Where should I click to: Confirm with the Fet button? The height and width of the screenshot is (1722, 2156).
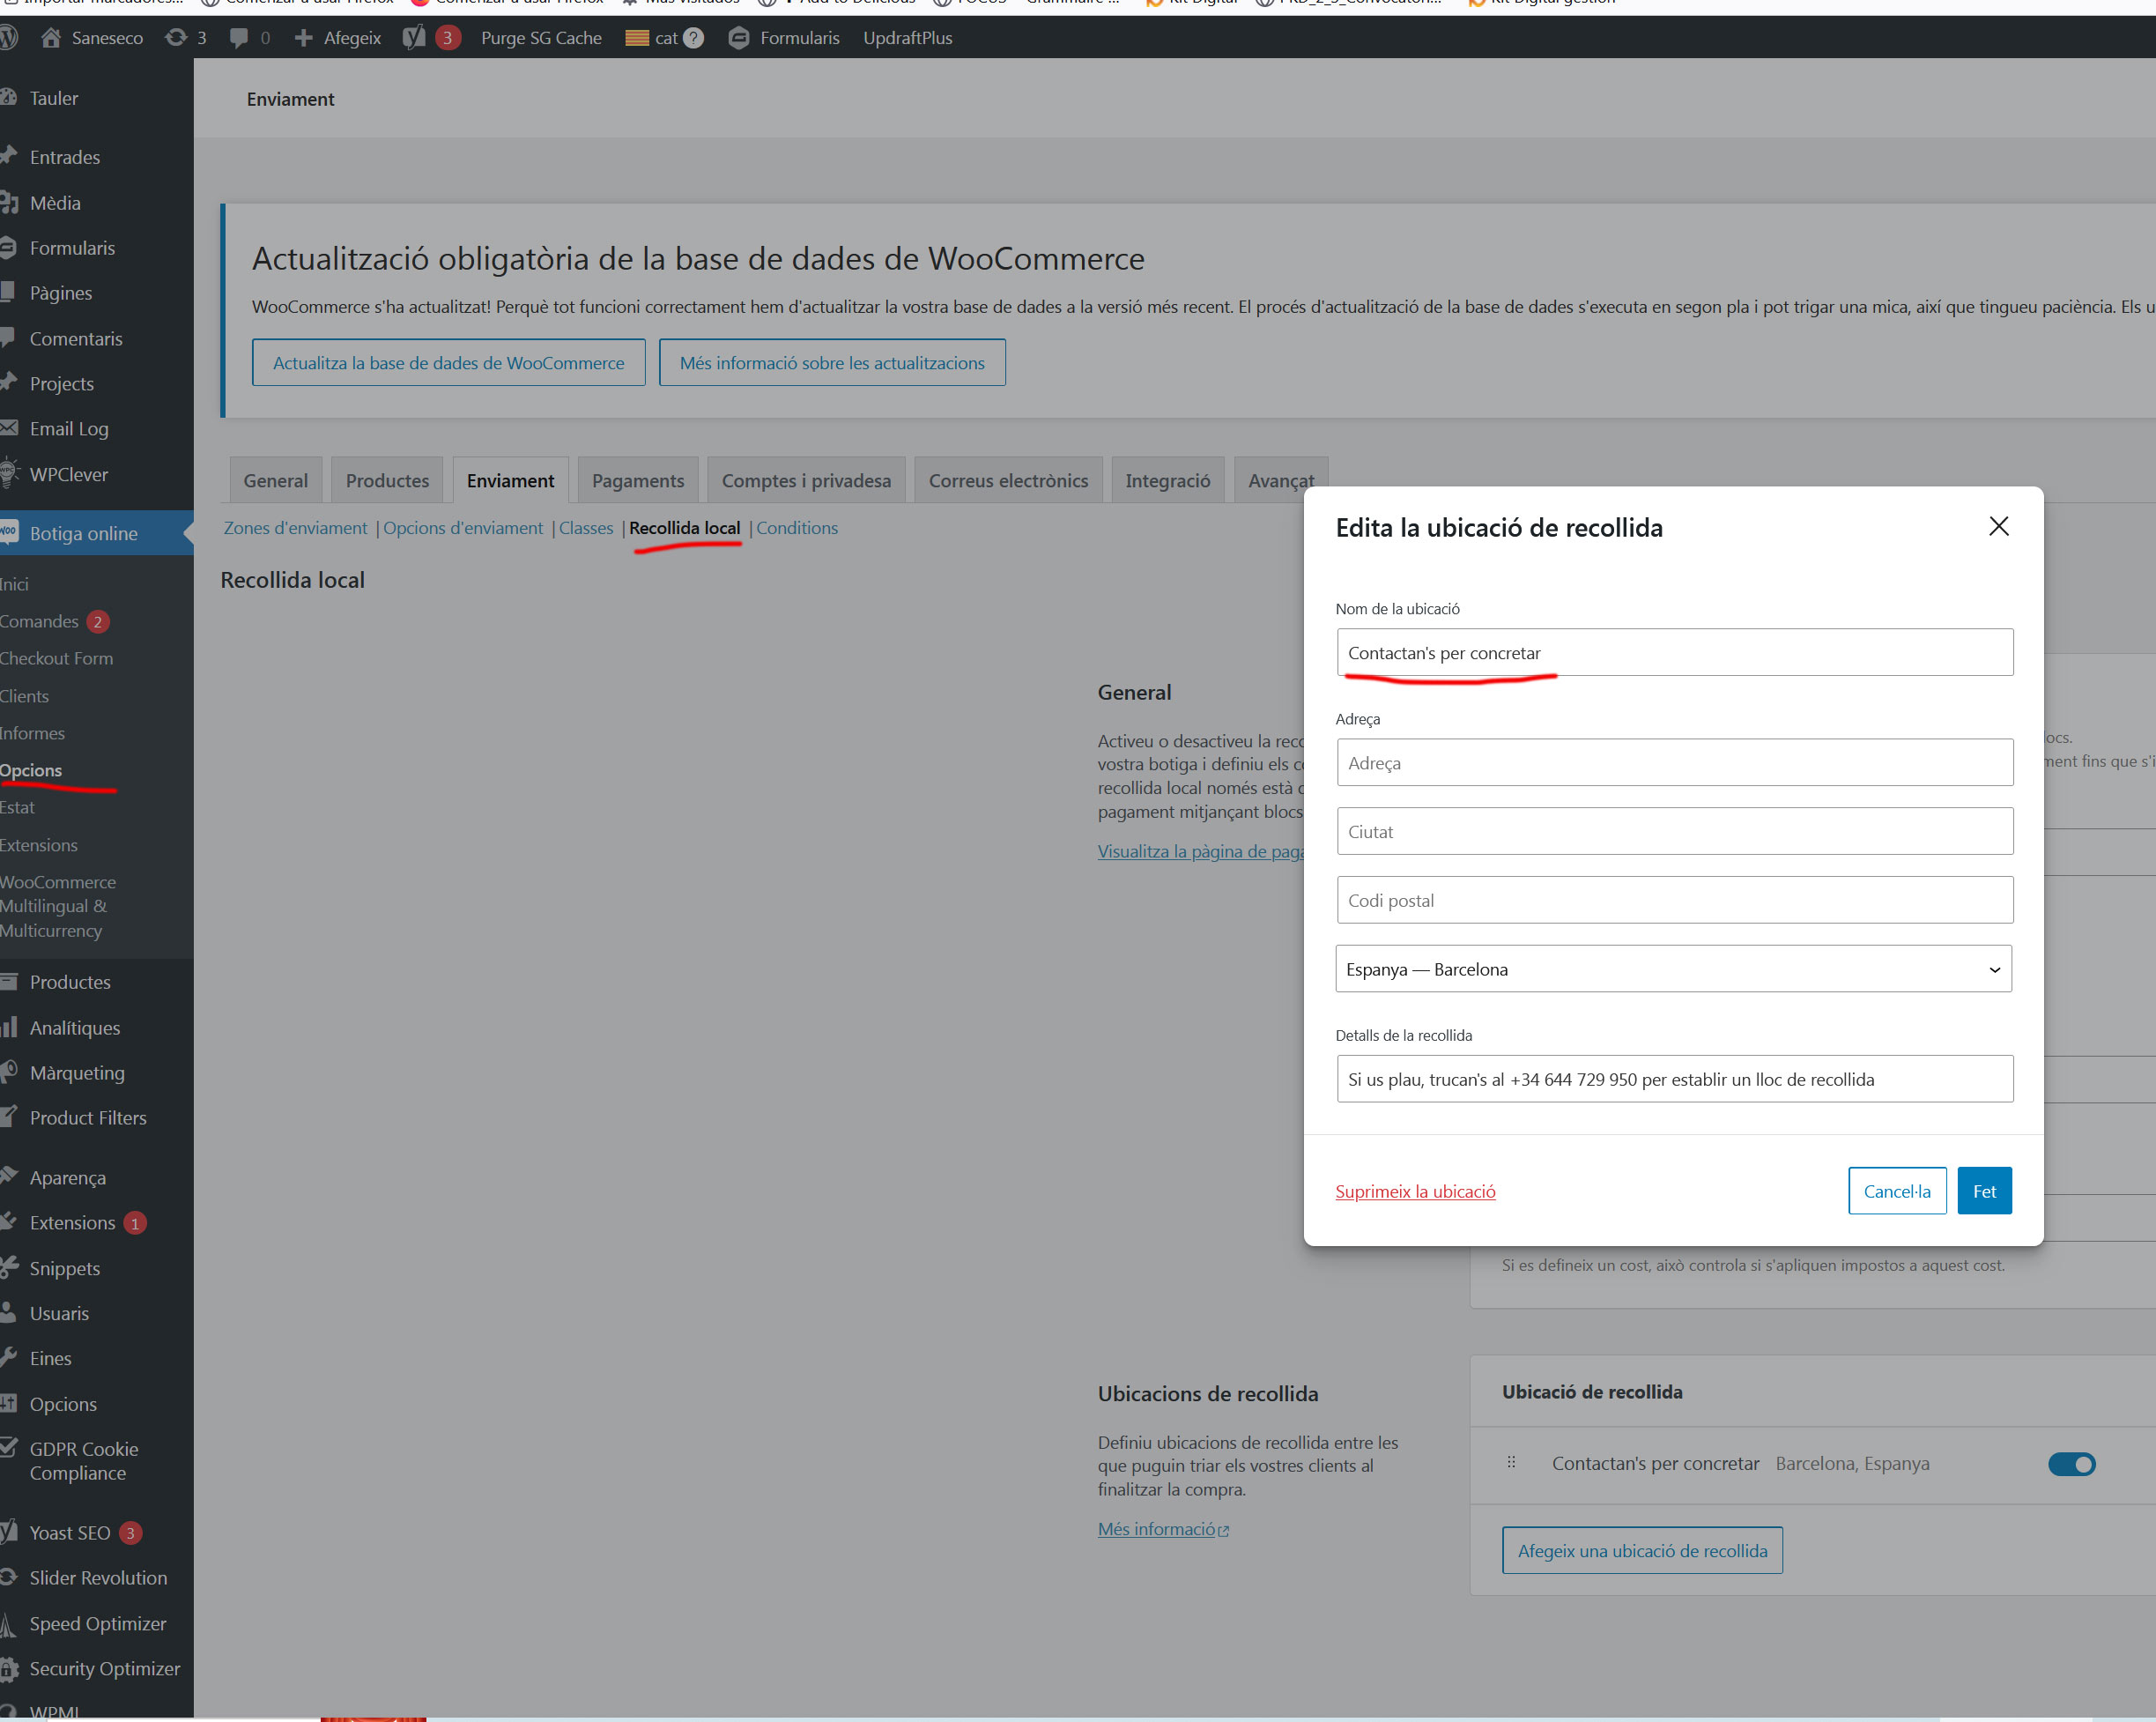tap(1984, 1191)
